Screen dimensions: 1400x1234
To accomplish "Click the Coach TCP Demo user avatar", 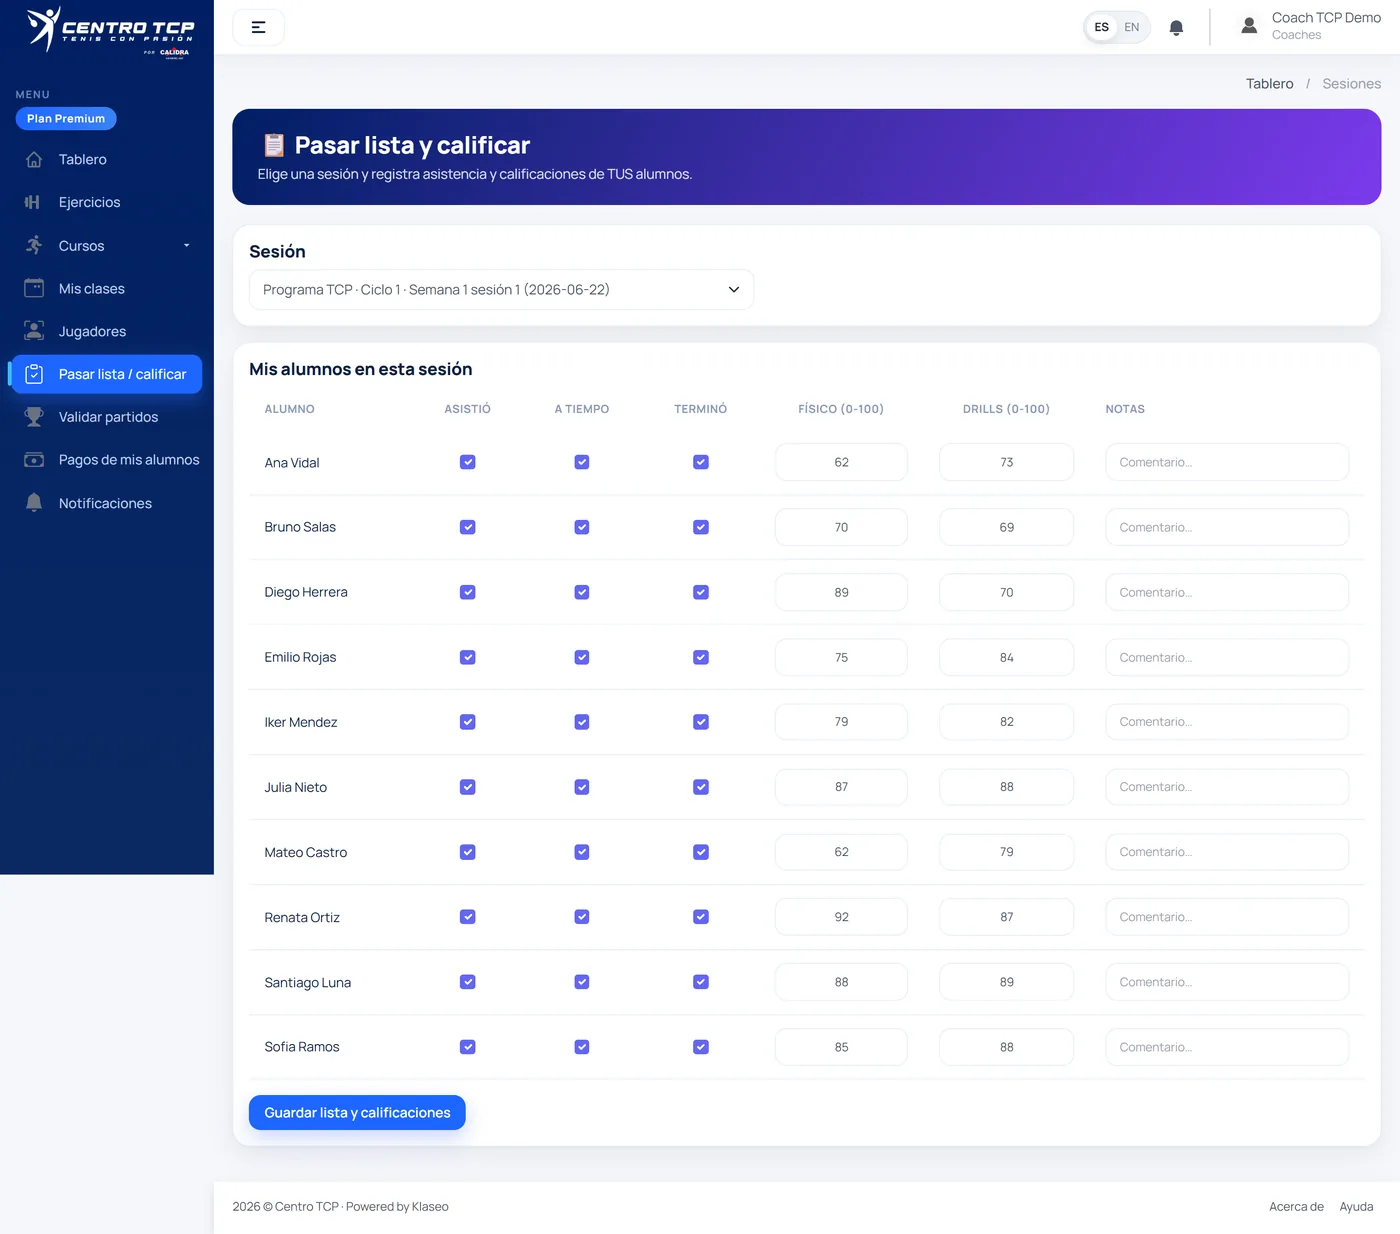I will pyautogui.click(x=1249, y=26).
